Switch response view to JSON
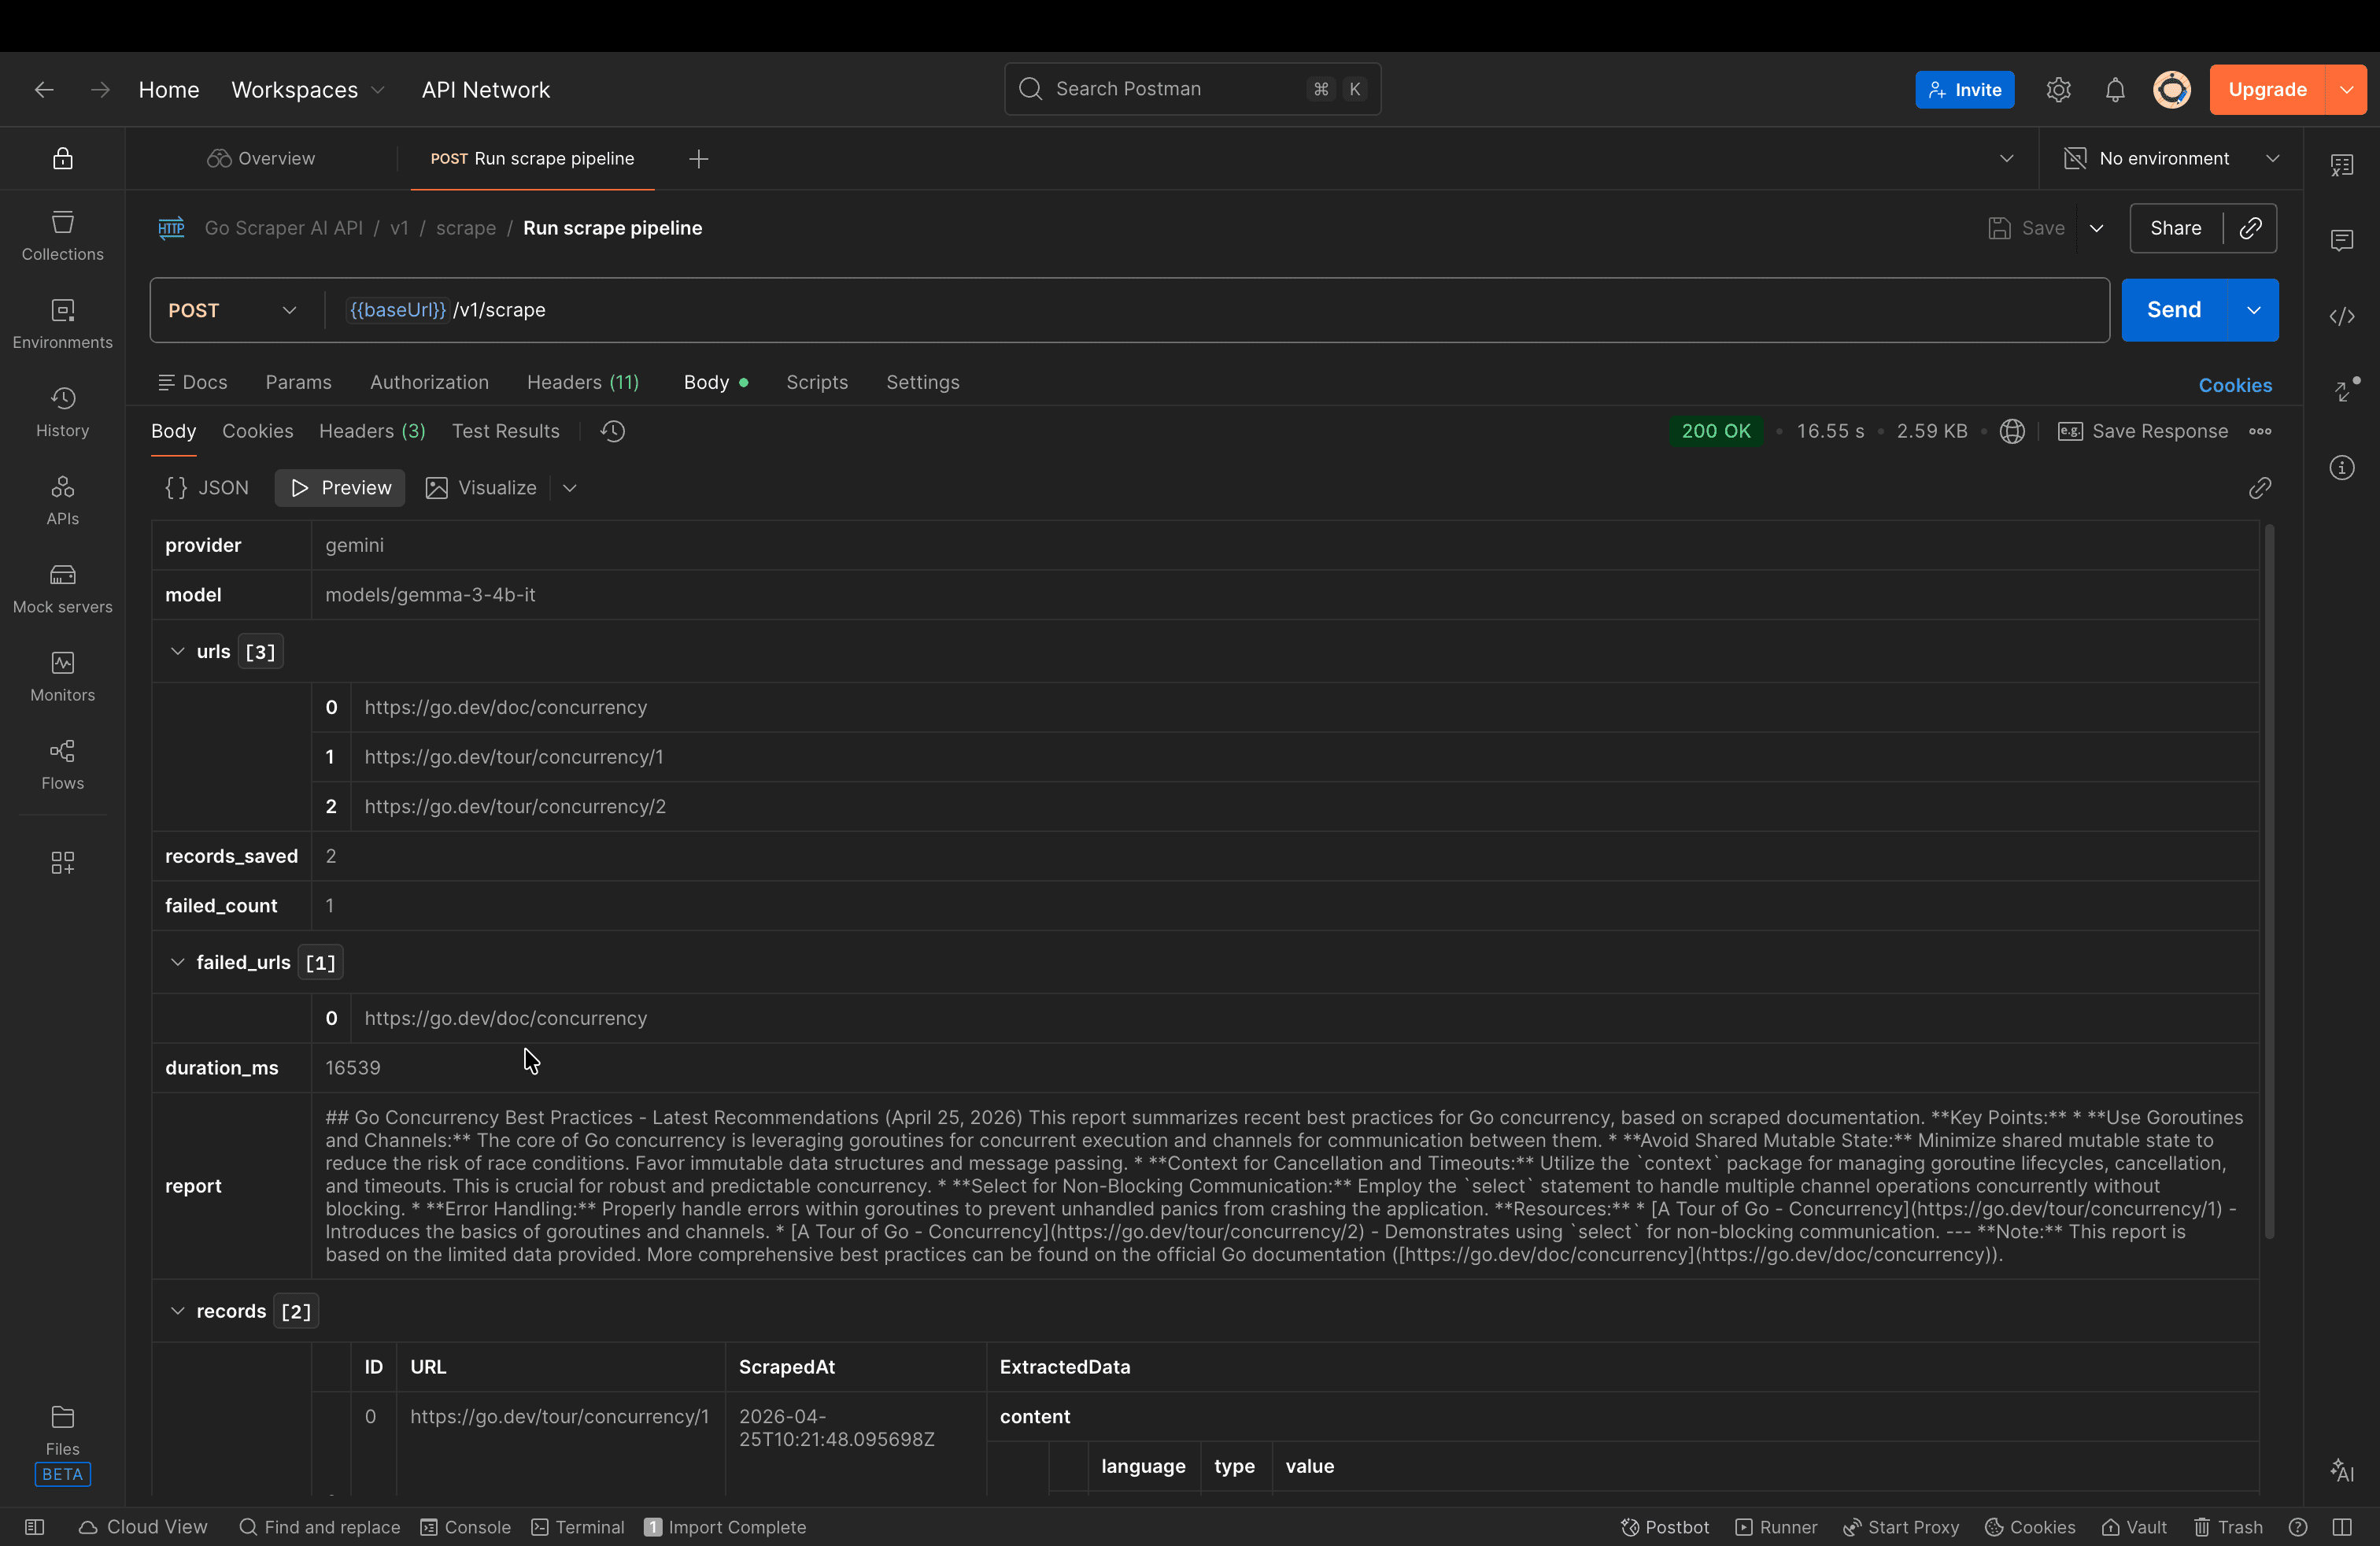This screenshot has width=2380, height=1546. pos(207,488)
